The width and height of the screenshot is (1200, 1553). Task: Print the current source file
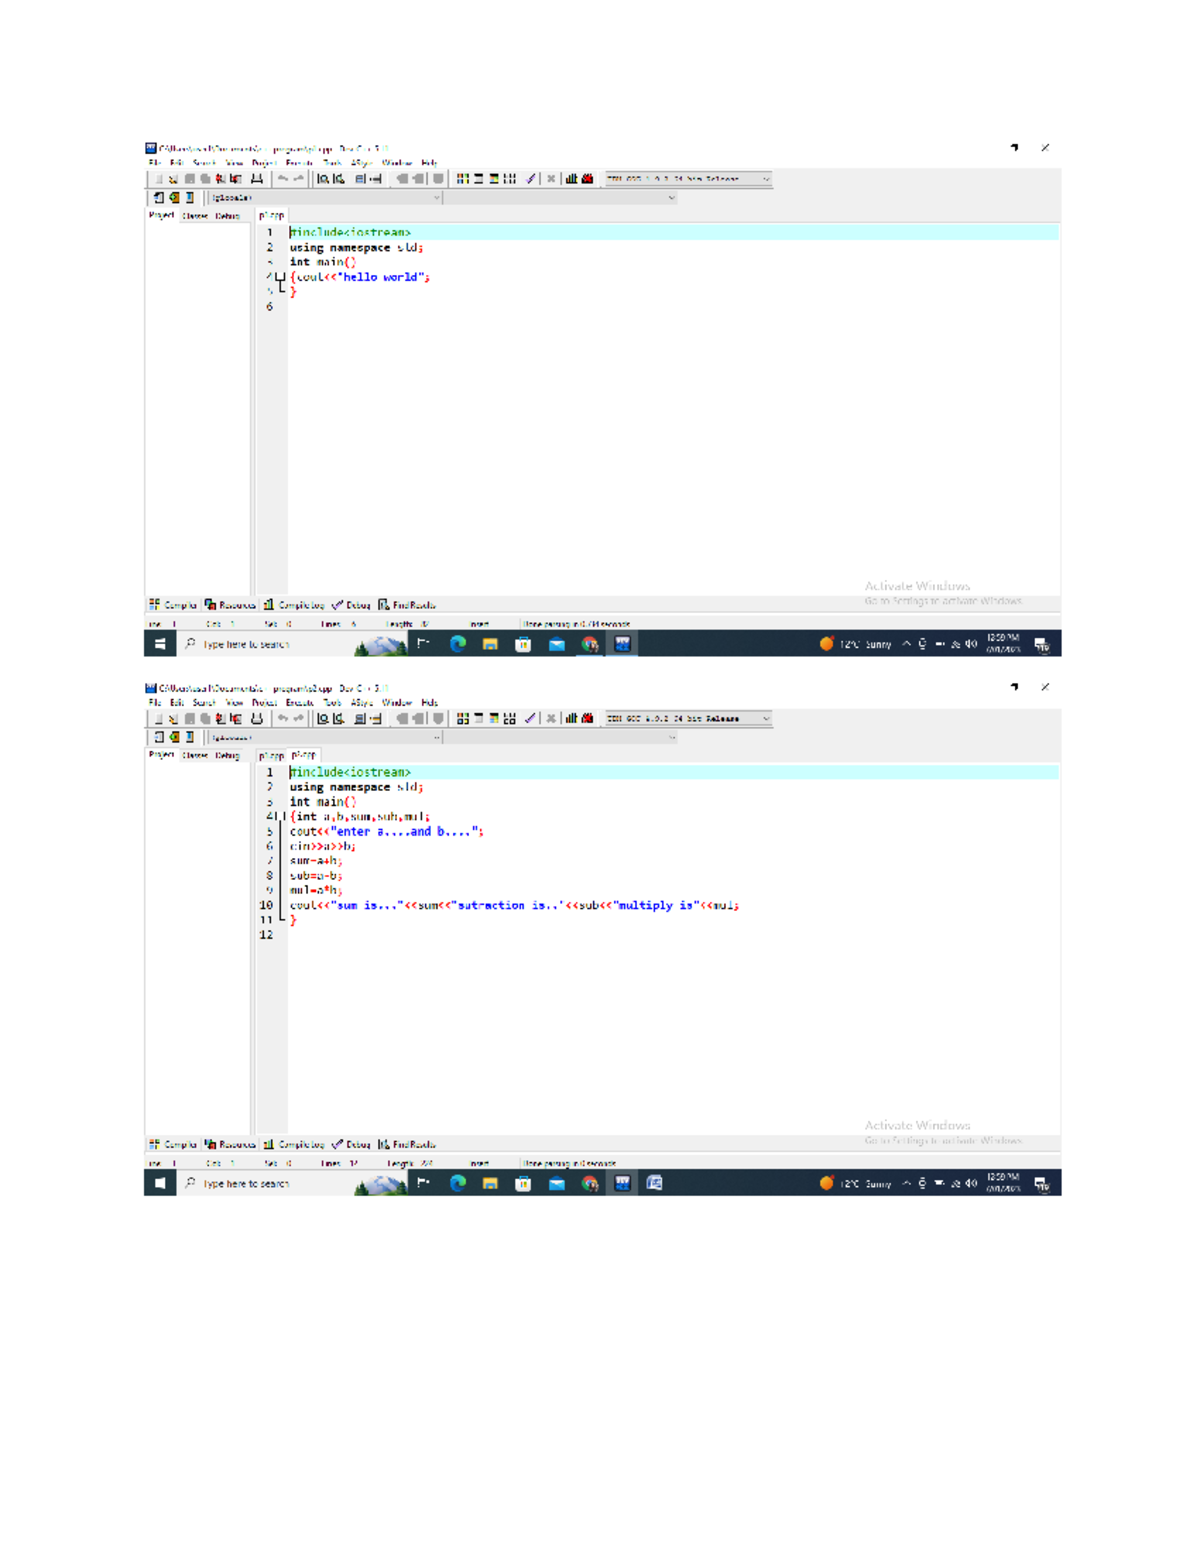pos(258,179)
